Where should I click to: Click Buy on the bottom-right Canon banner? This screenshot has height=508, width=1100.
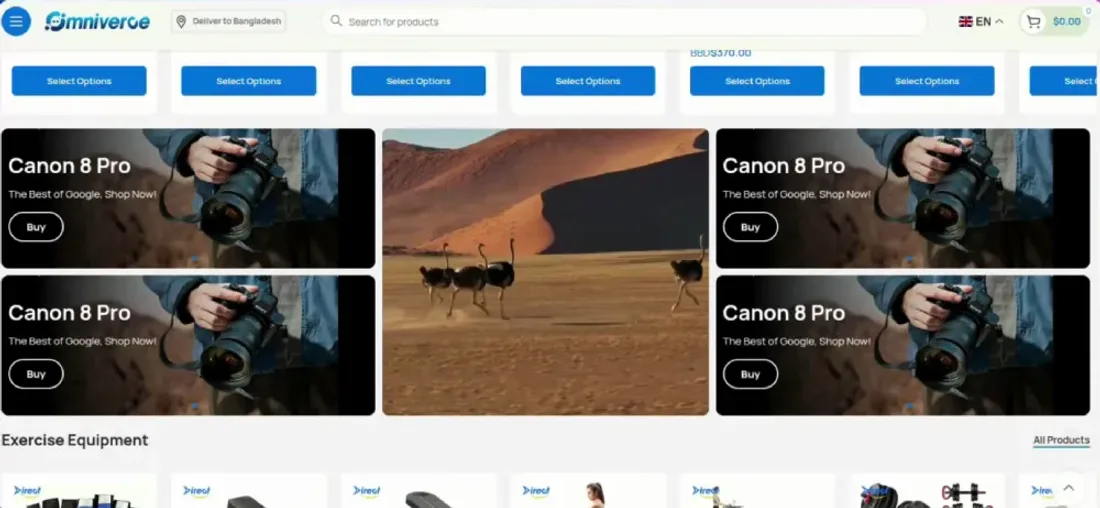[750, 374]
